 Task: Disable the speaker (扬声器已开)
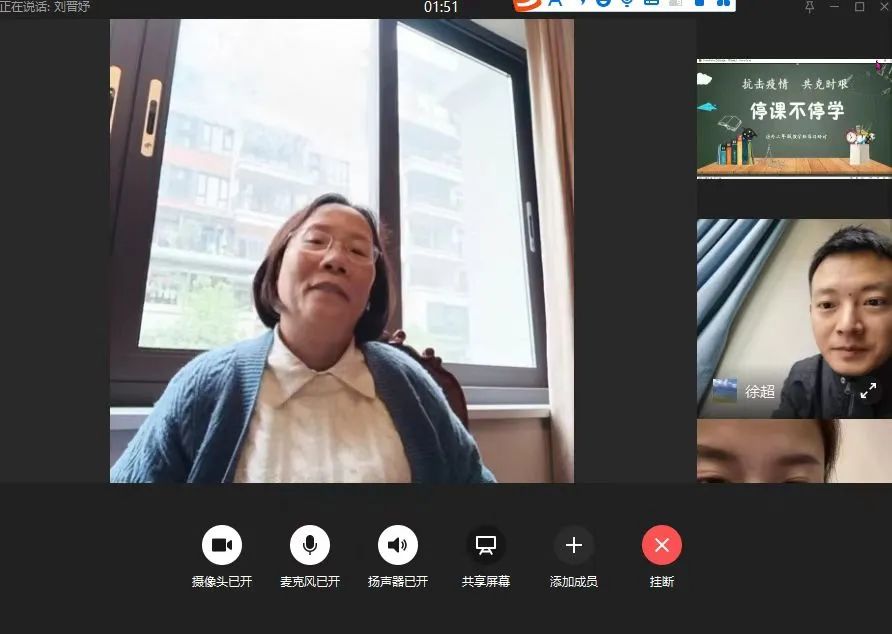(x=398, y=545)
